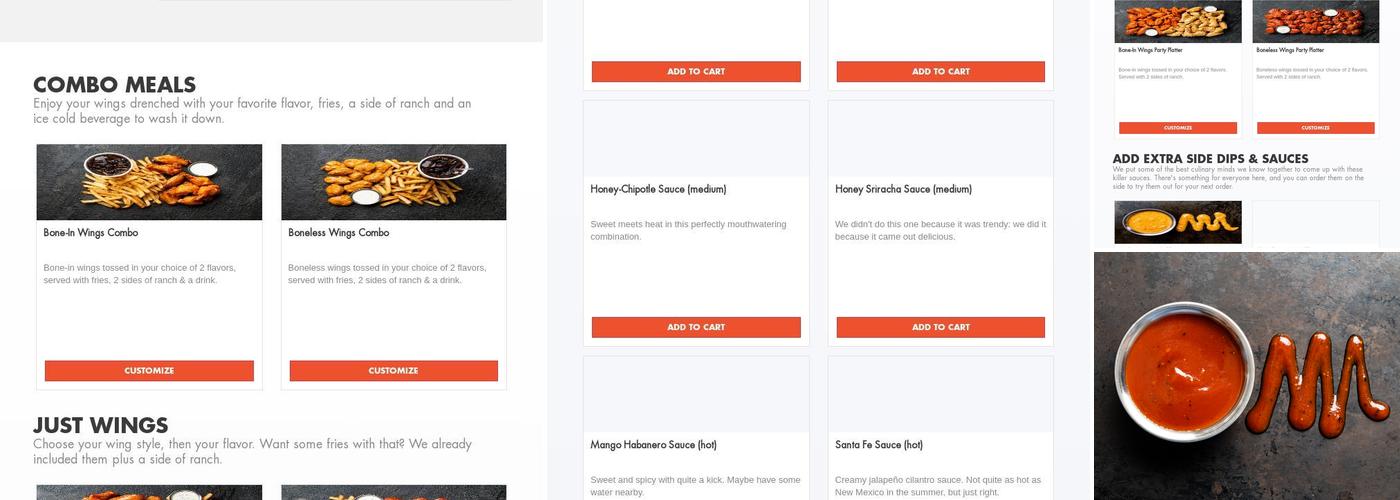Click the Boneless Wings Combo photo

click(x=393, y=182)
